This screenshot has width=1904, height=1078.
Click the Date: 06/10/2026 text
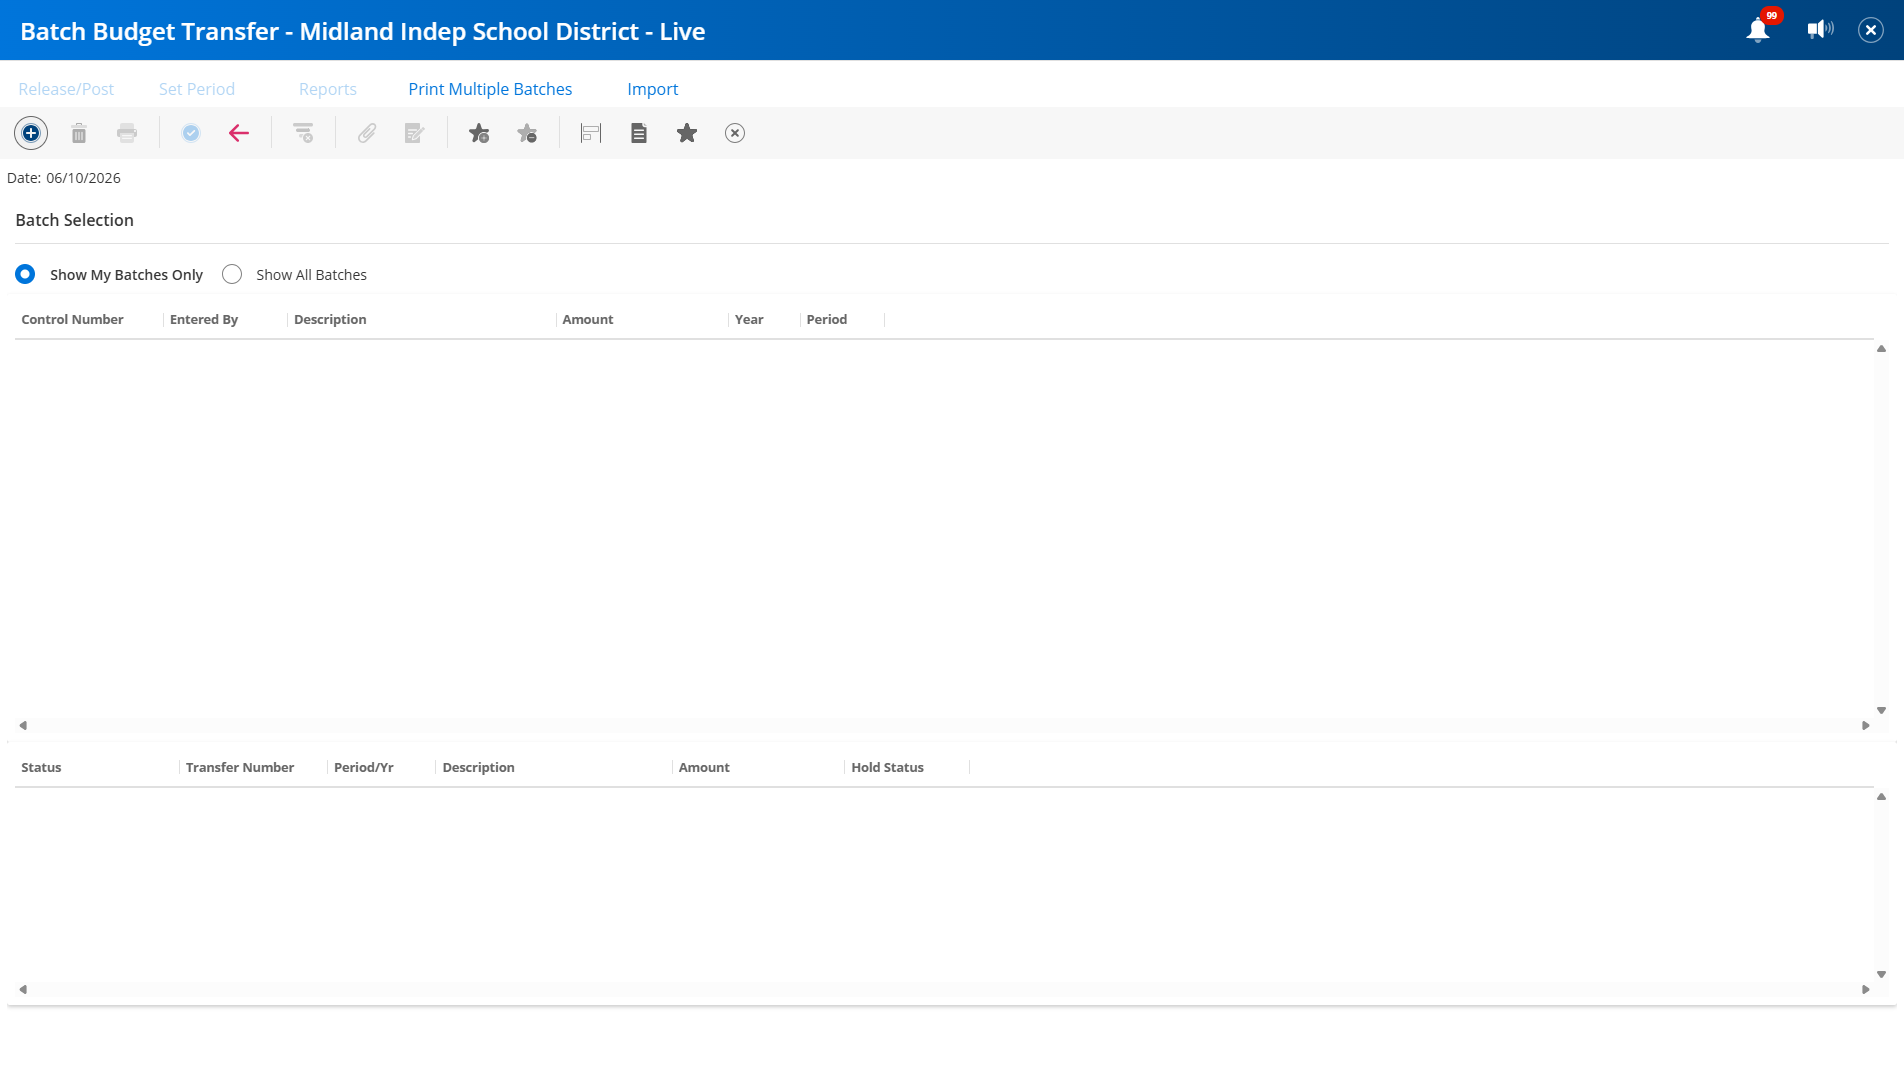(x=64, y=178)
